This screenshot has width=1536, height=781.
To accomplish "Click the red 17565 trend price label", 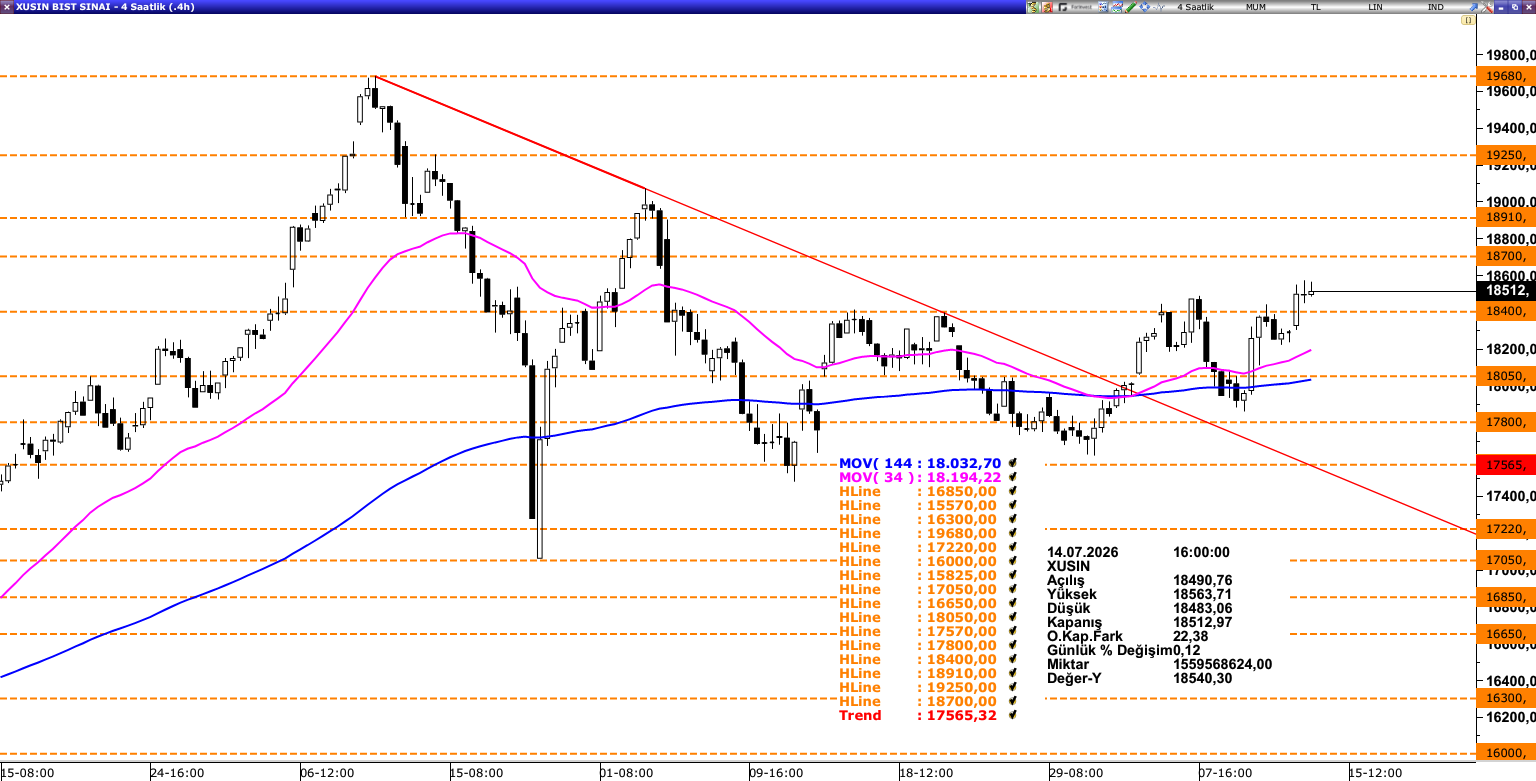I will tap(1506, 465).
